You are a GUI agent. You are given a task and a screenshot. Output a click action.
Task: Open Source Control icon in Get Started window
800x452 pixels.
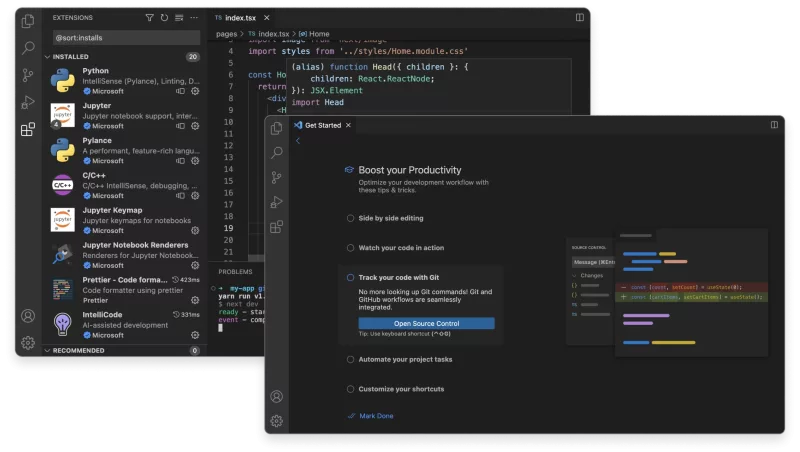(x=277, y=178)
